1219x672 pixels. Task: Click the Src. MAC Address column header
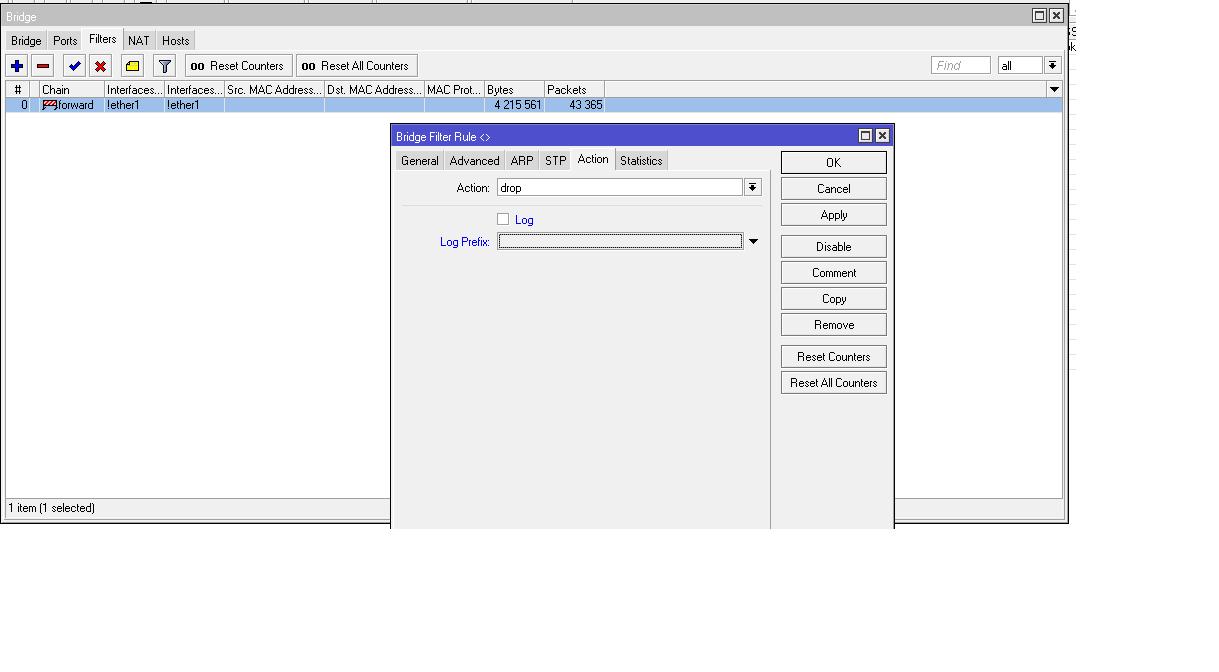[274, 90]
